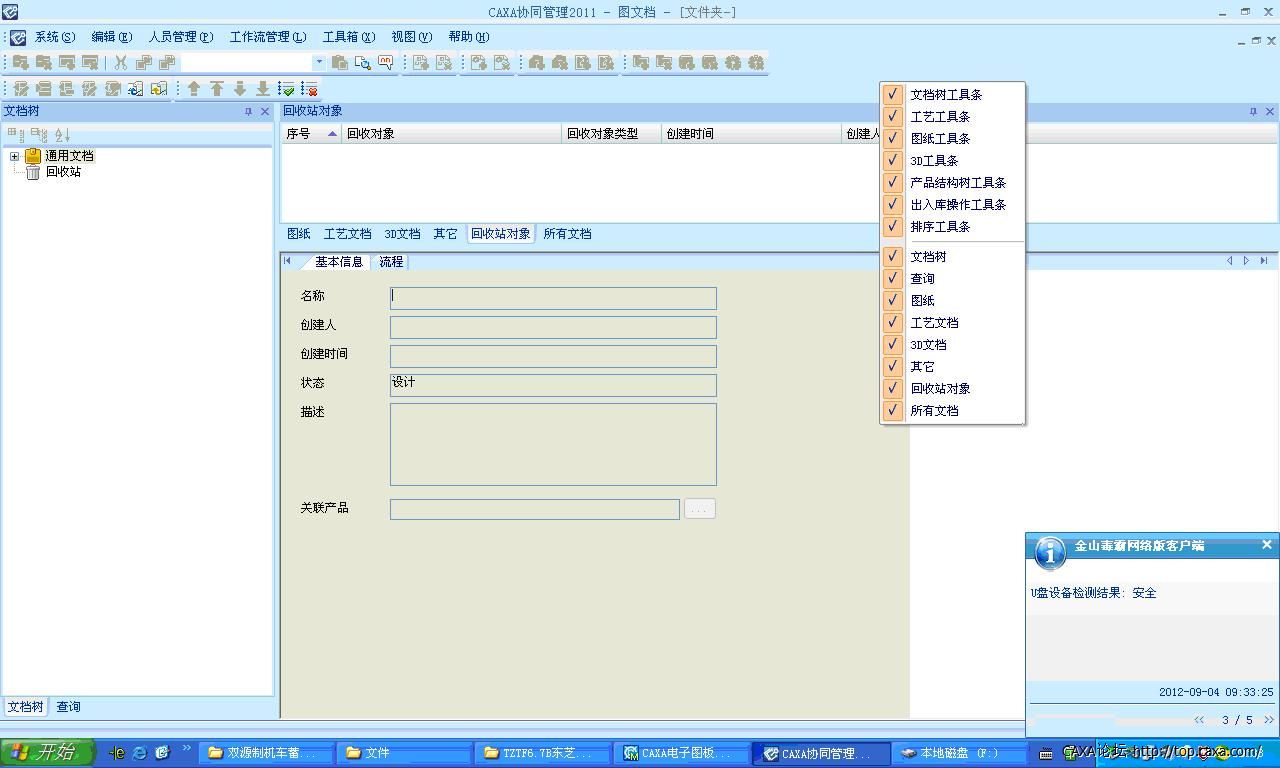Screen dimensions: 1280x768
Task: Toggle the 工艺工具条 checkbox
Action: pyautogui.click(x=893, y=117)
